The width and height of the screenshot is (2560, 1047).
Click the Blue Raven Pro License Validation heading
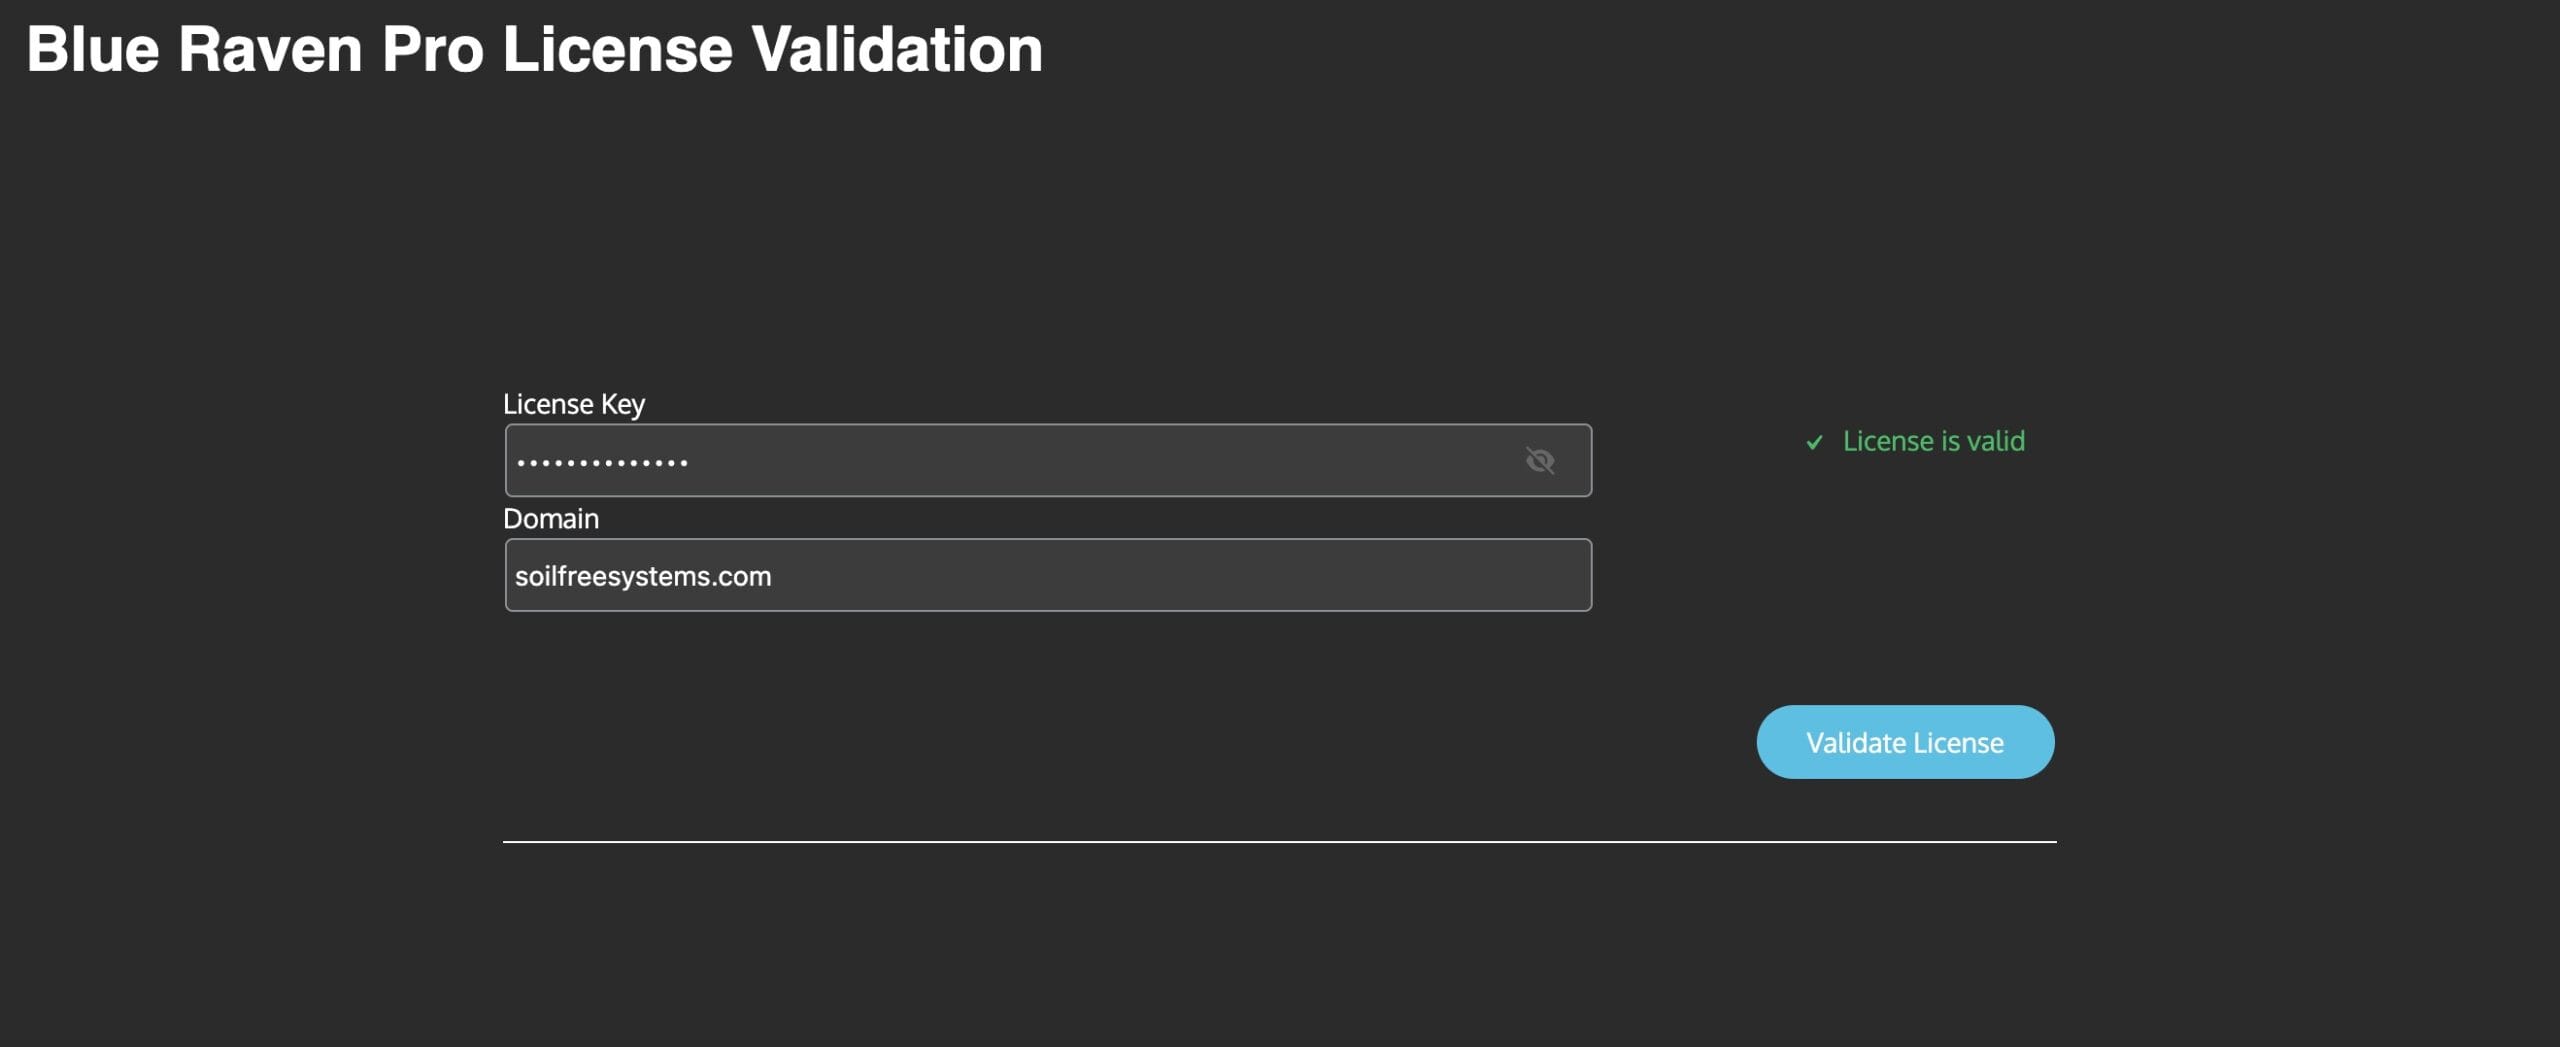(x=537, y=46)
